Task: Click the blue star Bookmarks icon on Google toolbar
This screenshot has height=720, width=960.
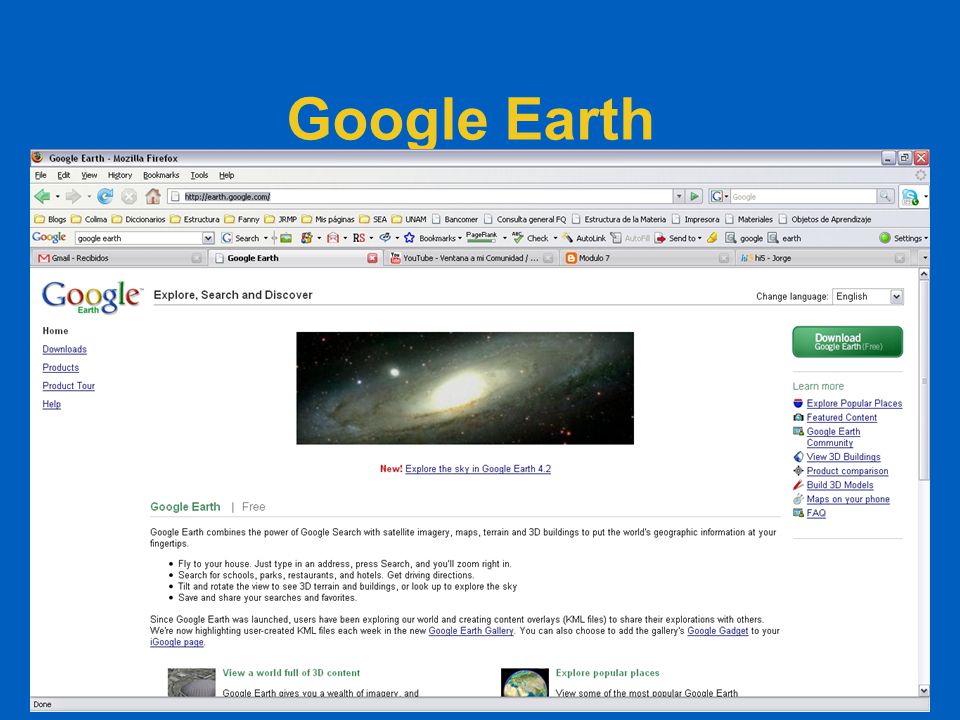Action: tap(409, 238)
